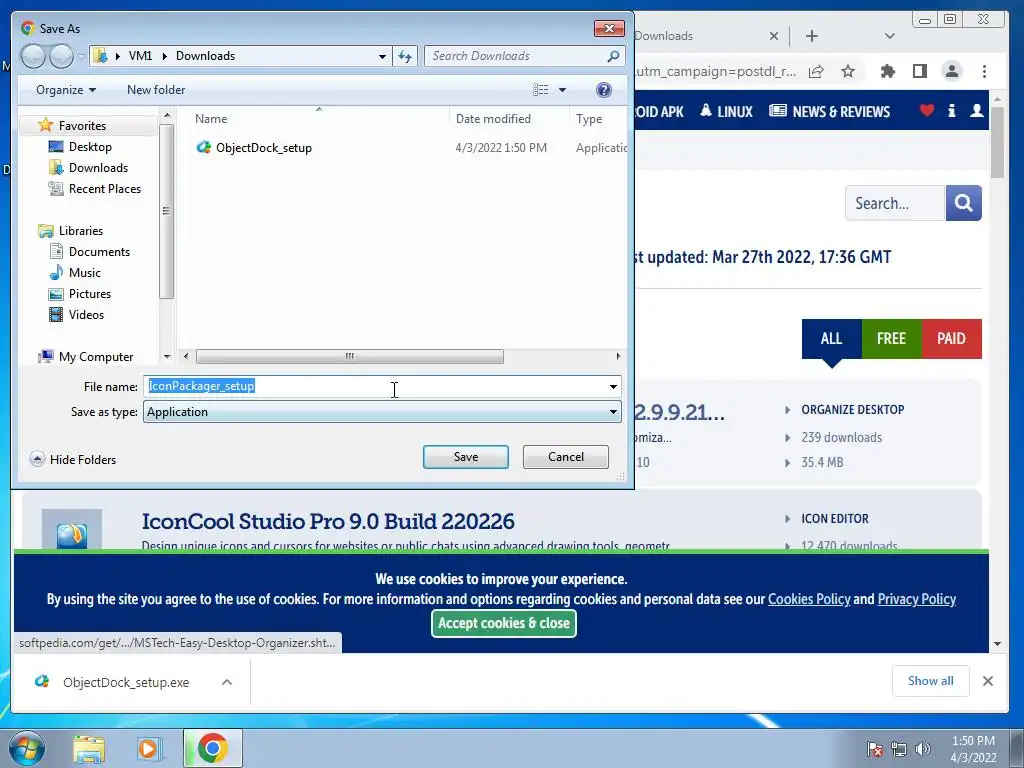Open Recent Places in navigation pane
This screenshot has width=1024, height=768.
[x=104, y=189]
